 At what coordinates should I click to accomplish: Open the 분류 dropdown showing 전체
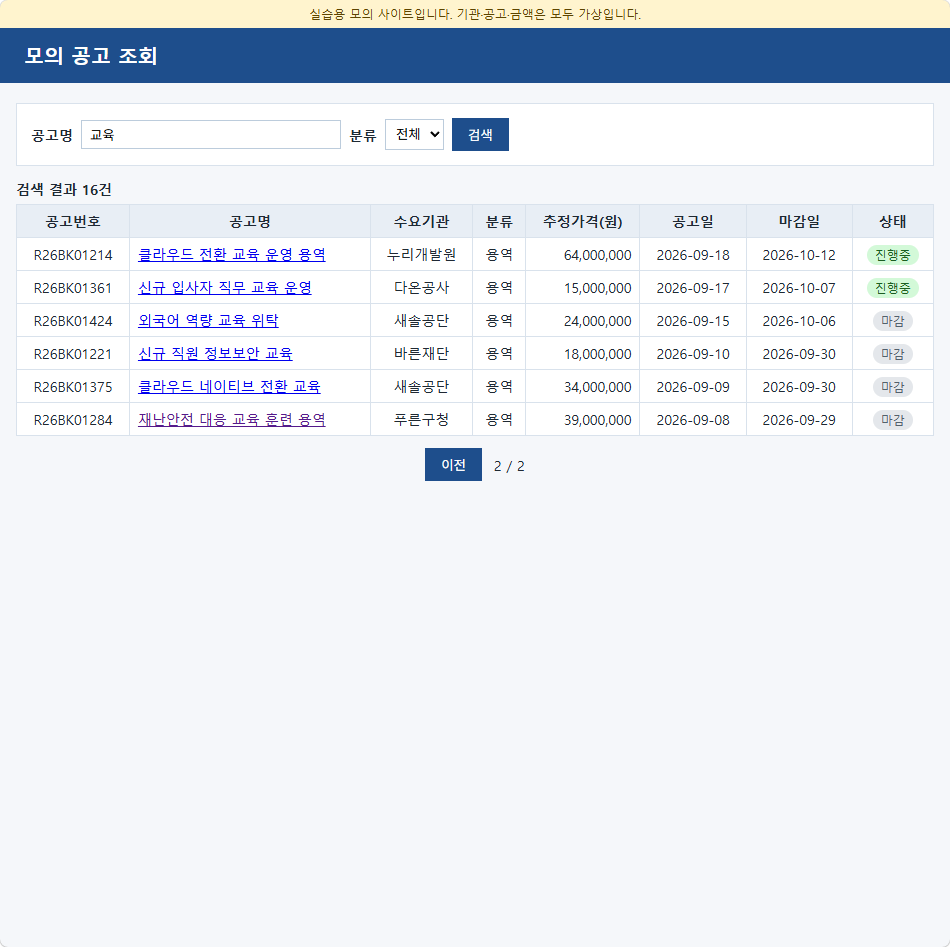[414, 135]
